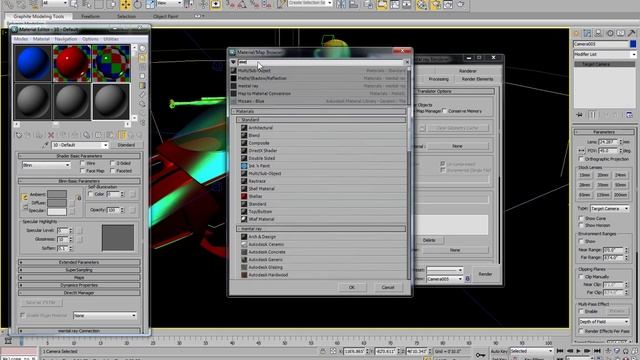The width and height of the screenshot is (640, 360).
Task: Open the Navigation menu in Material Editor
Action: (x=66, y=39)
